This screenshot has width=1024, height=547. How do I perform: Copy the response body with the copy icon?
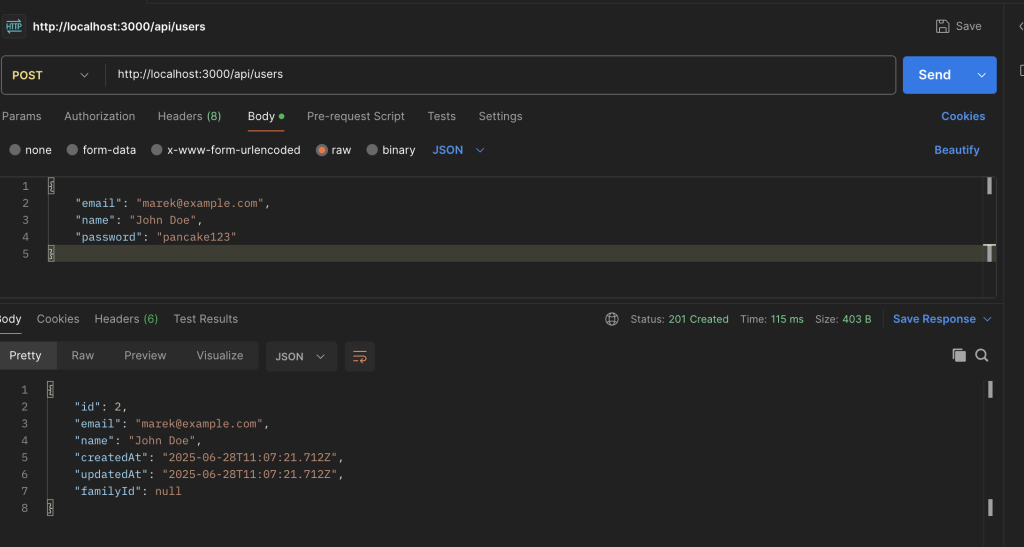[x=959, y=355]
